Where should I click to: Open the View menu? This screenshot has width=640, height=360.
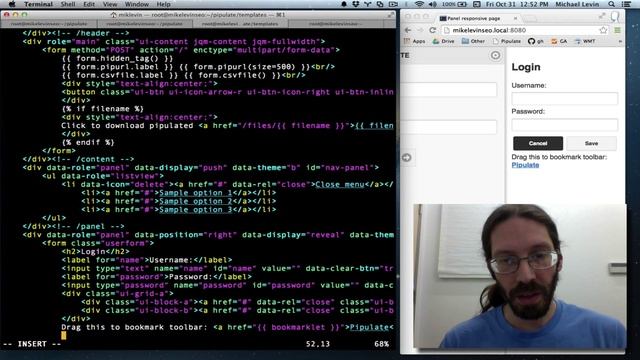pos(110,4)
